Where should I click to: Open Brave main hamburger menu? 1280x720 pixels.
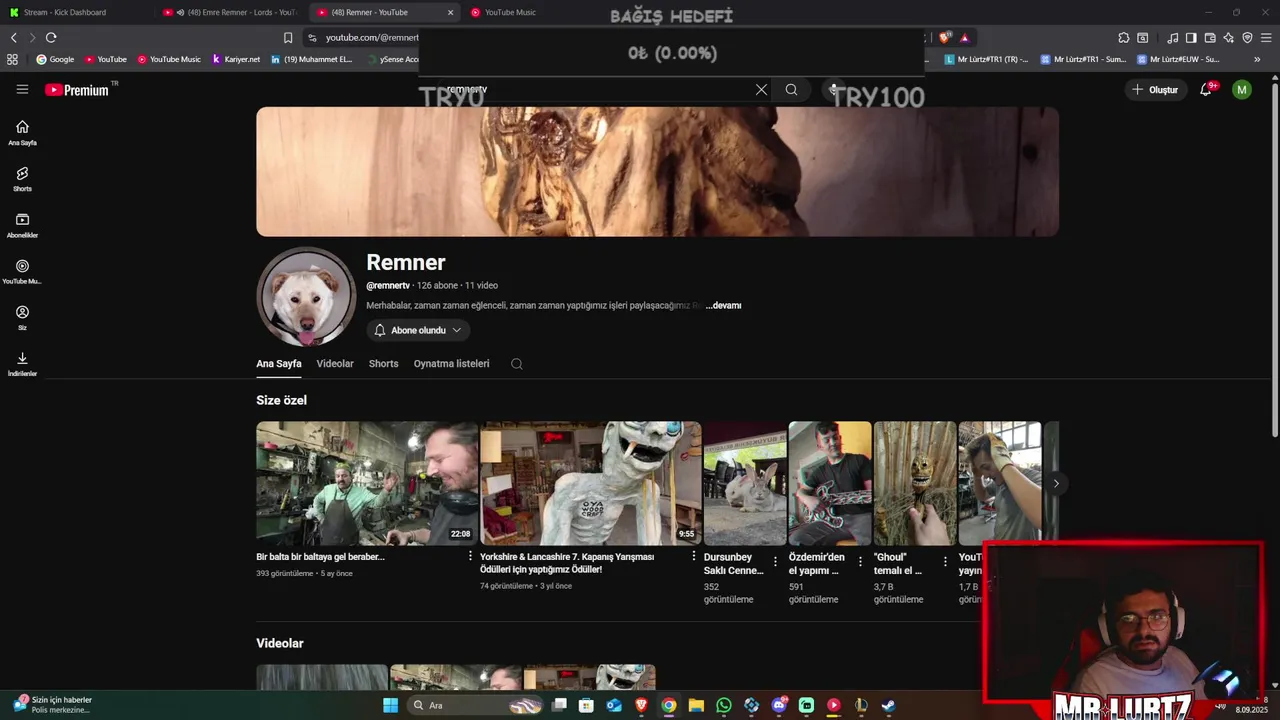(1266, 38)
